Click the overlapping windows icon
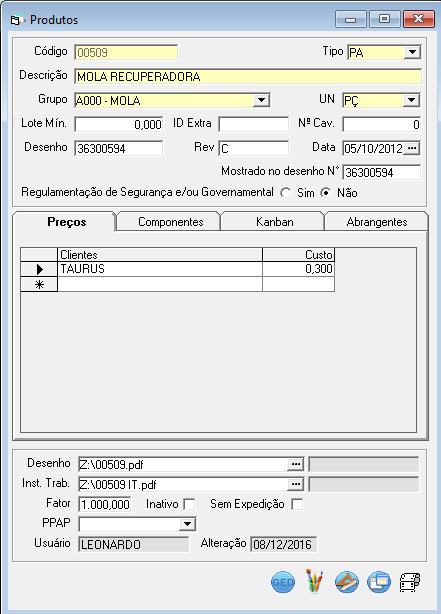This screenshot has height=614, width=441. (379, 582)
